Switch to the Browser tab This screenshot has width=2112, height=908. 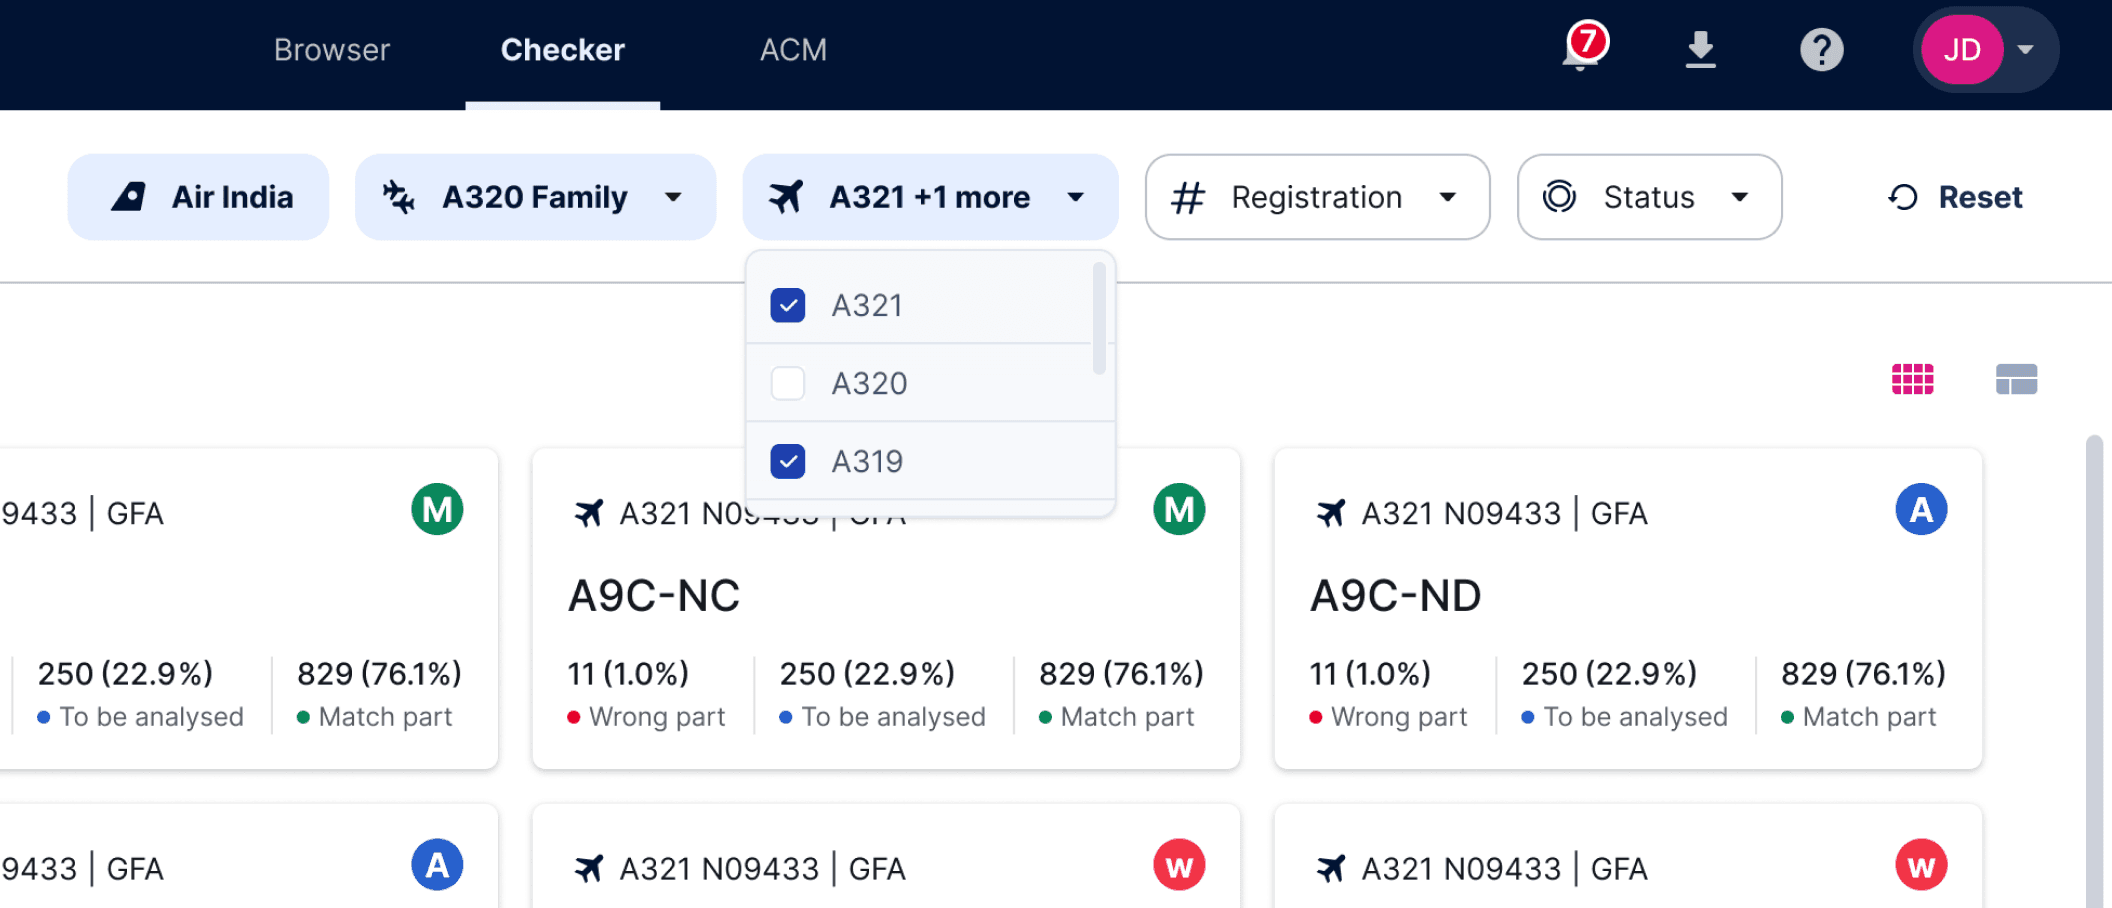click(x=332, y=50)
